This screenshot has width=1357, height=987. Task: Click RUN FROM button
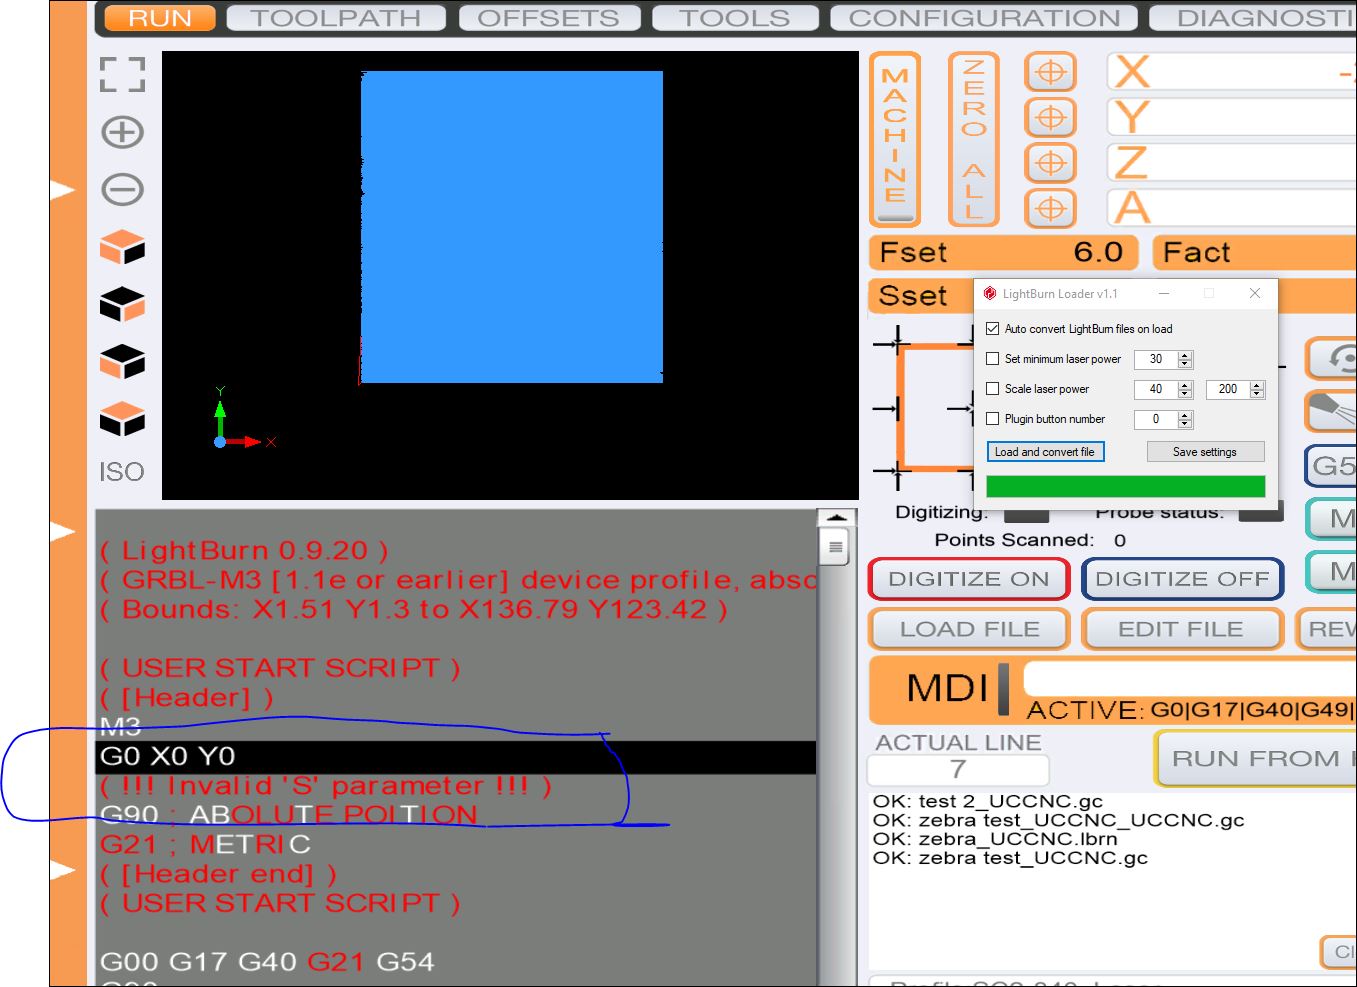(x=1256, y=758)
